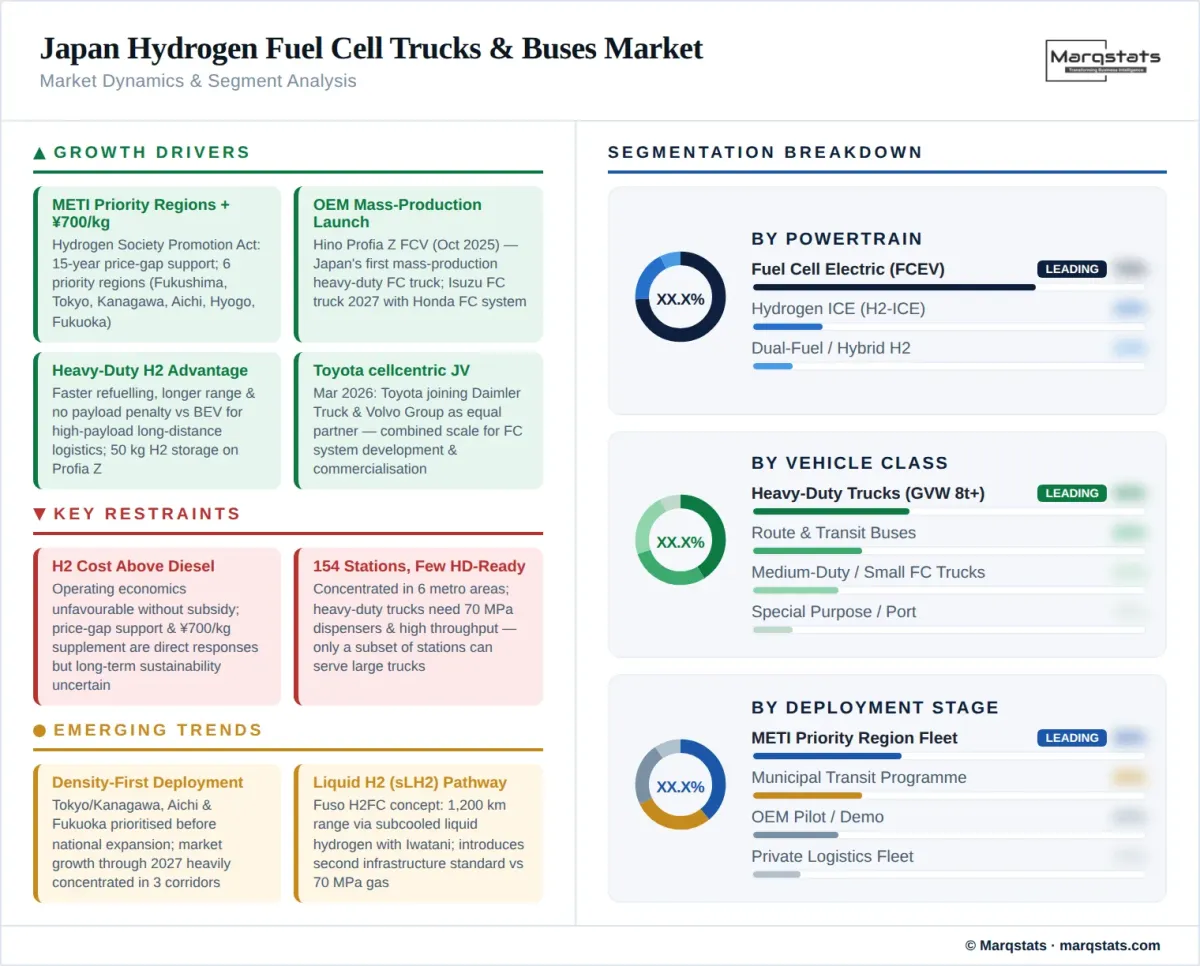The image size is (1200, 966).
Task: Click the Marqstats logo in the header
Action: [1103, 62]
